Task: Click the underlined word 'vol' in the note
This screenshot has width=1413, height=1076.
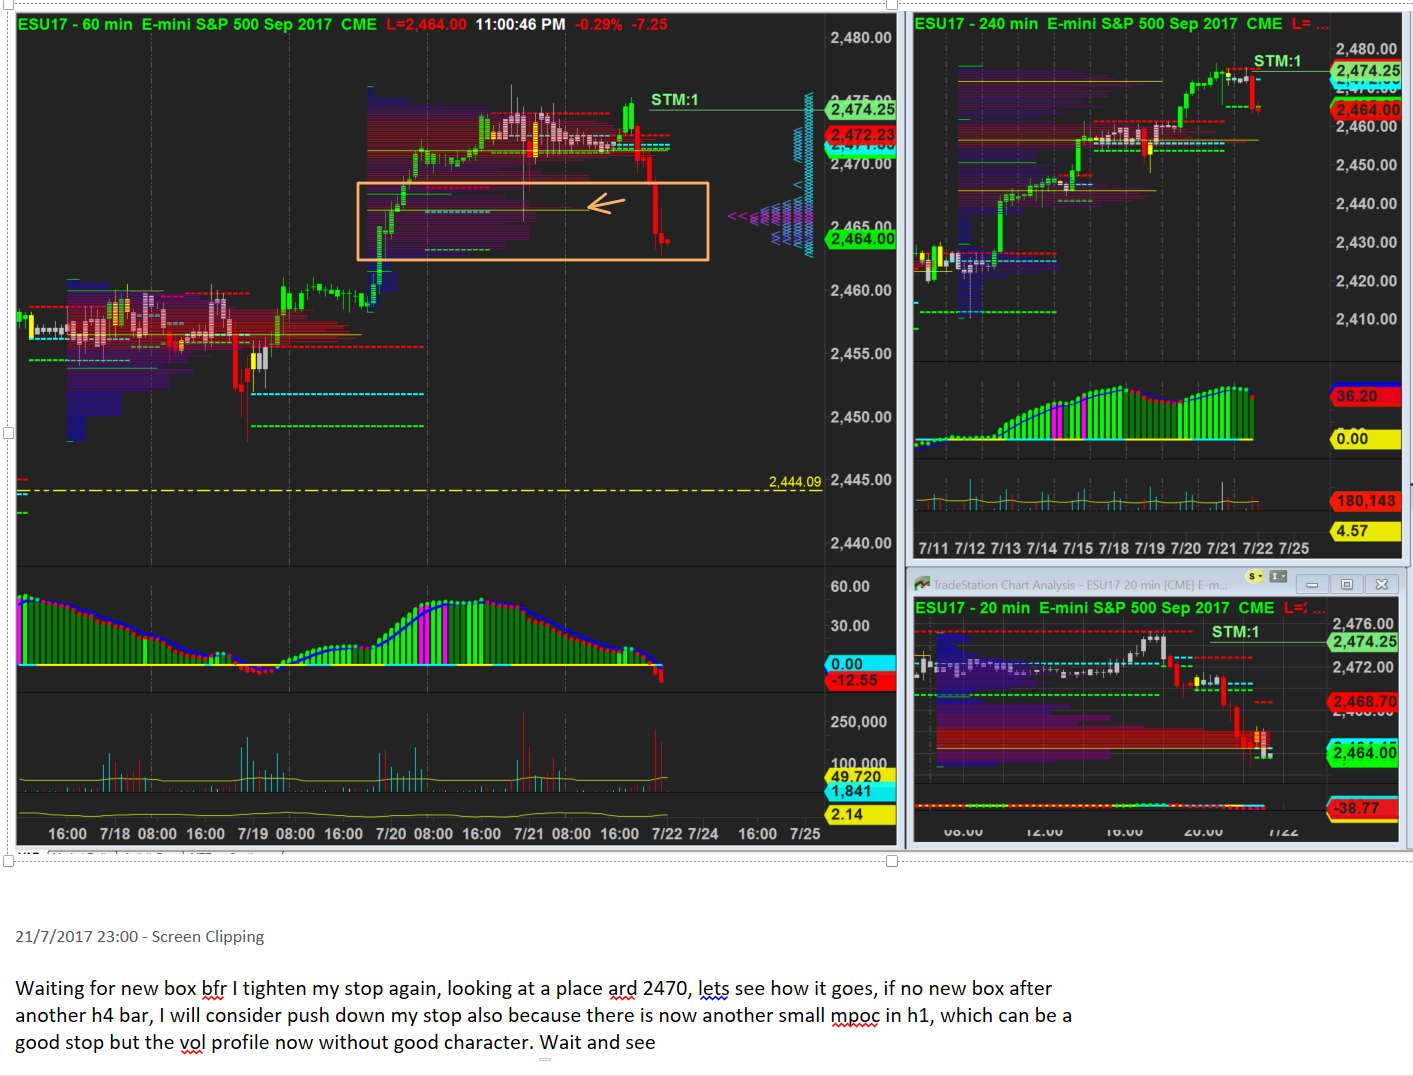Action: 191,1043
